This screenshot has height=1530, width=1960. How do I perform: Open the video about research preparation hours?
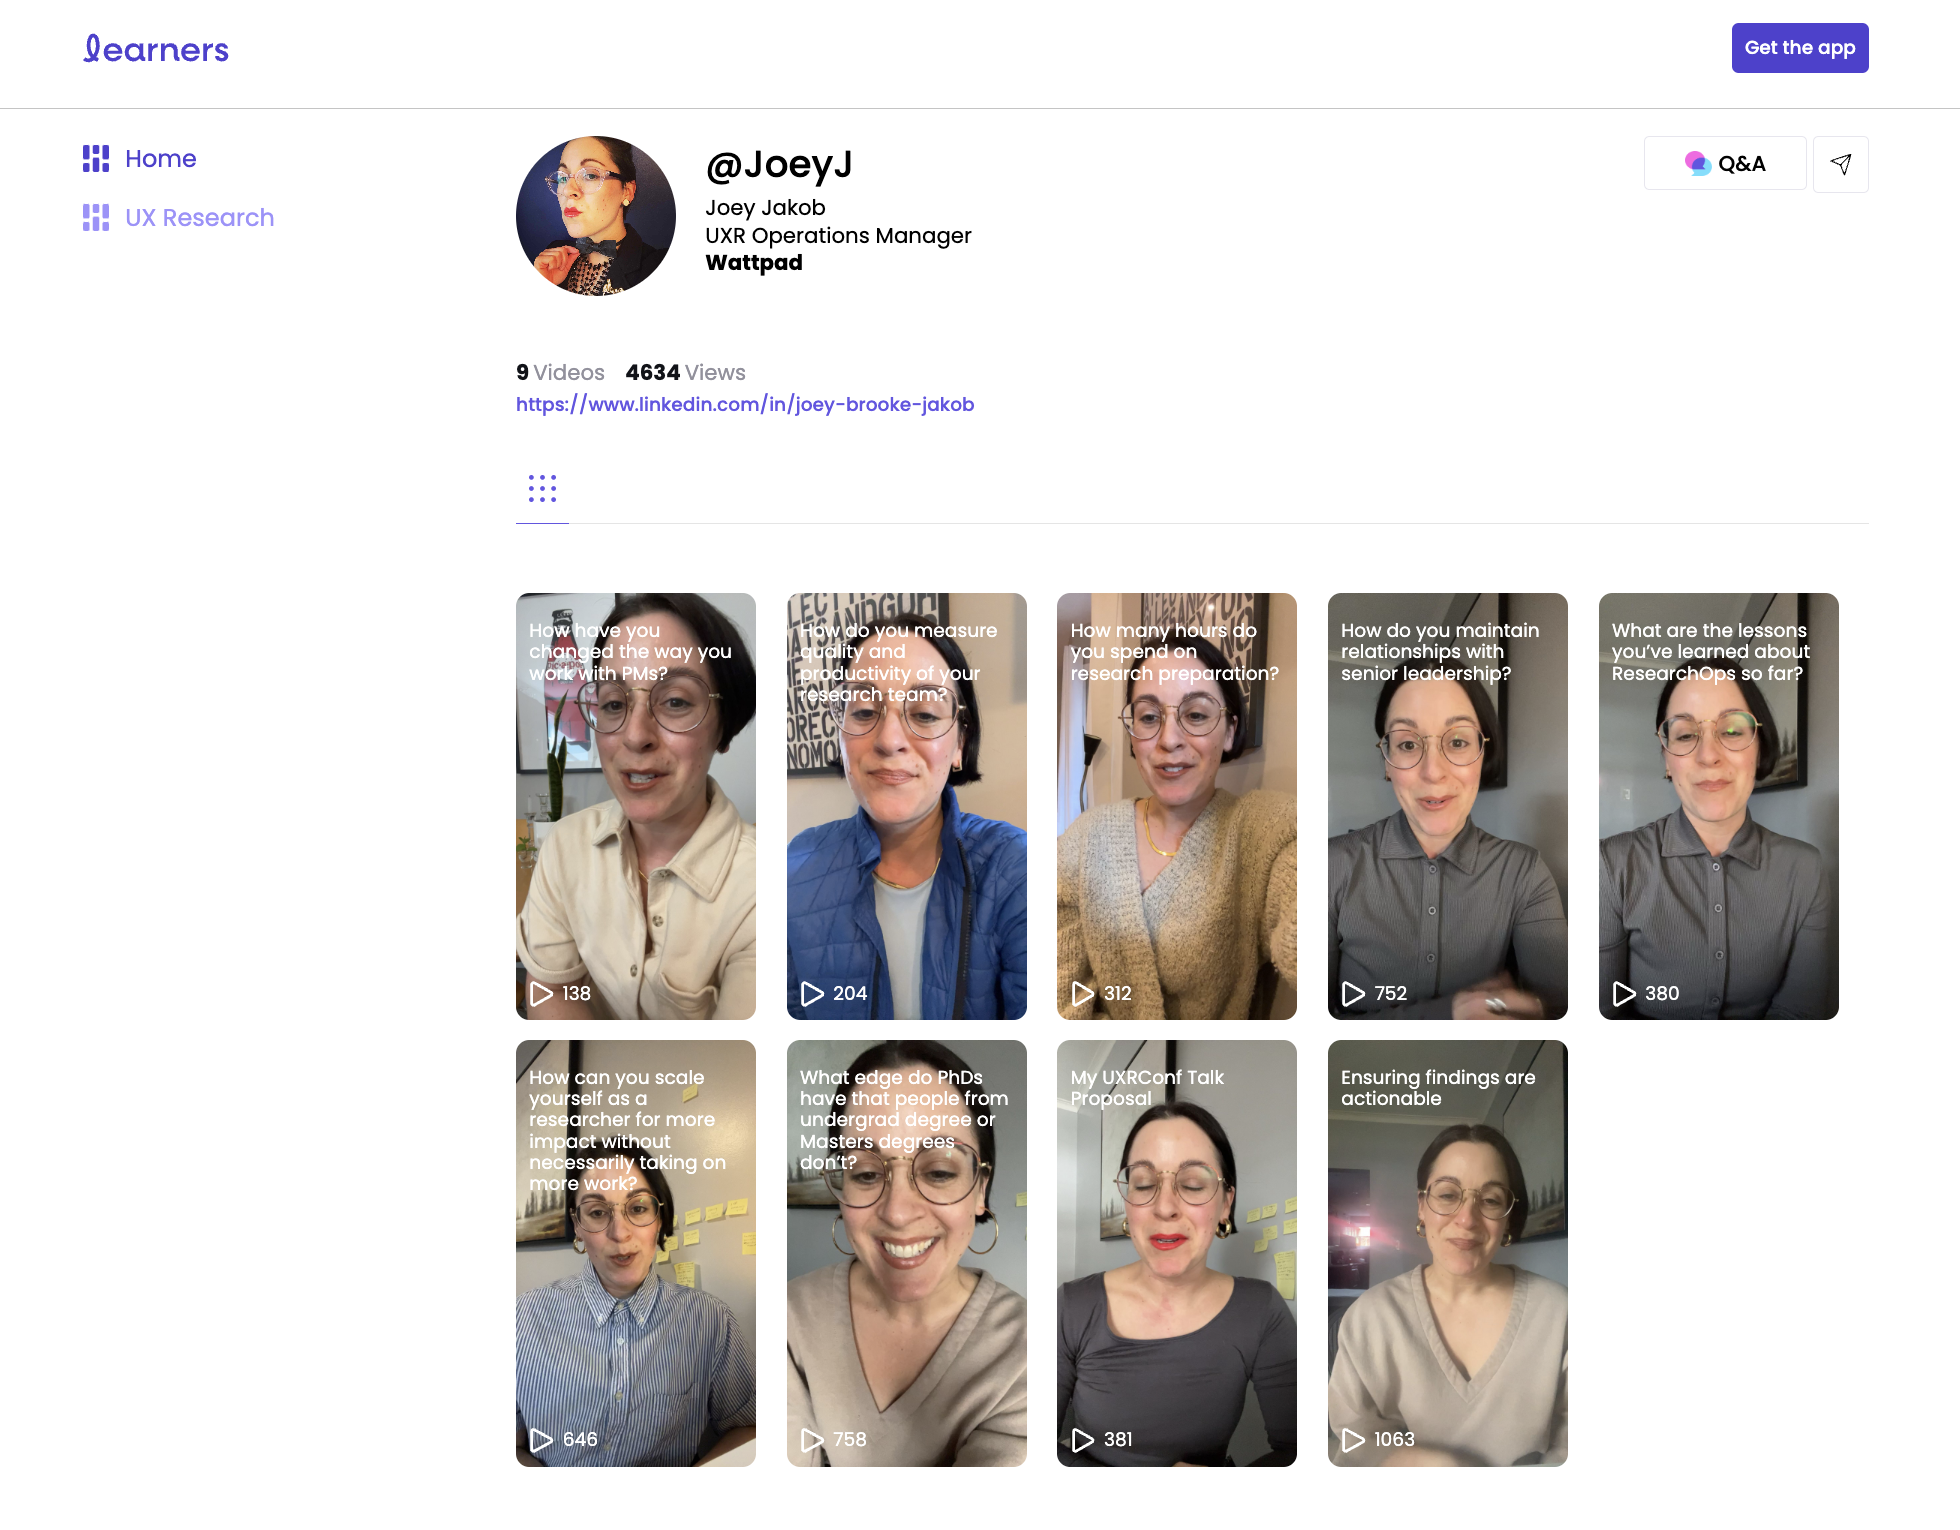coord(1177,806)
